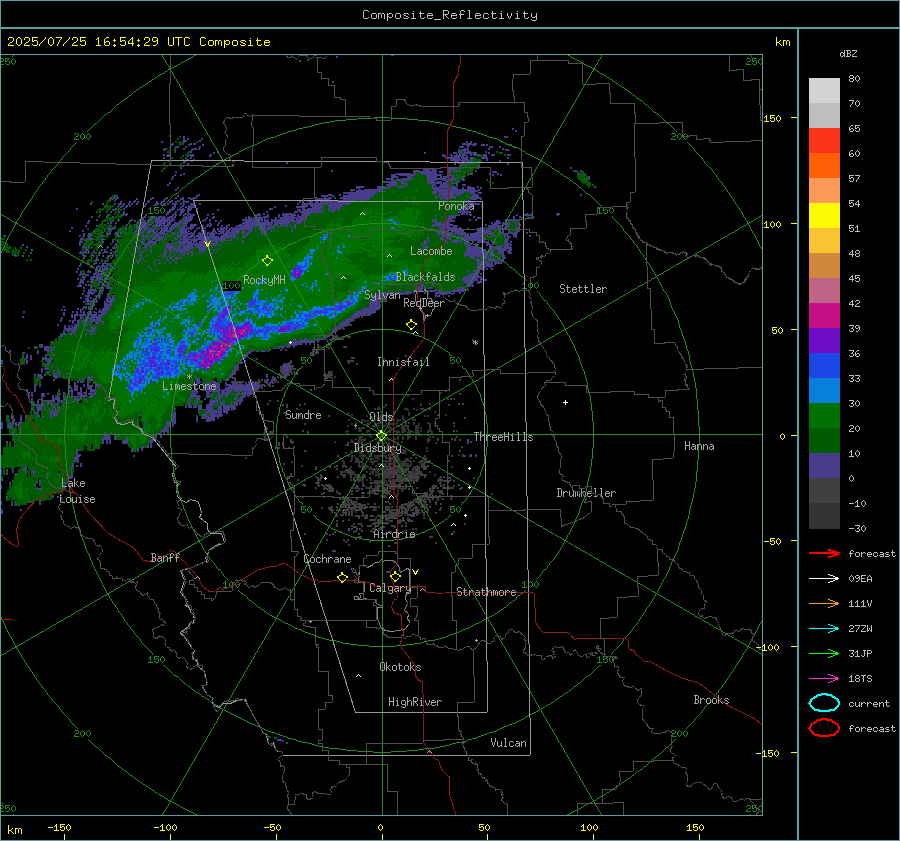Click the magenta 18TS arrow icon
Image resolution: width=900 pixels, height=841 pixels.
pos(824,679)
